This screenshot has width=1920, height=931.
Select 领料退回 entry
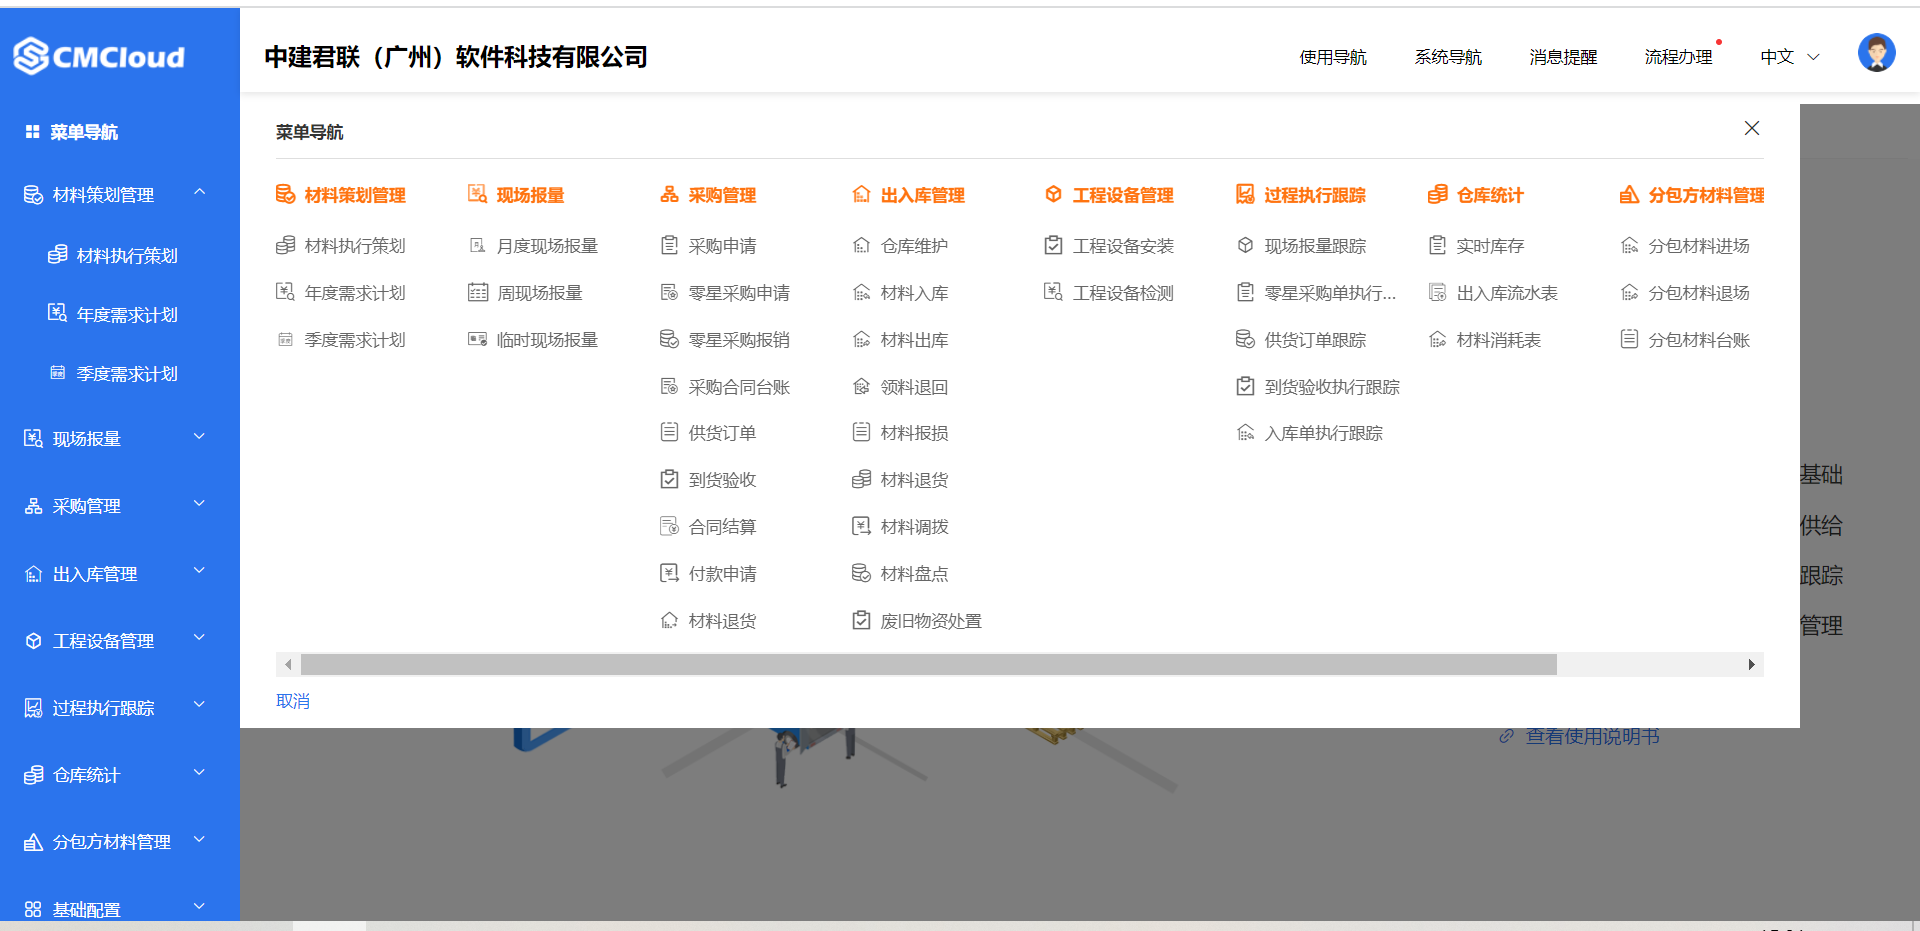point(914,387)
